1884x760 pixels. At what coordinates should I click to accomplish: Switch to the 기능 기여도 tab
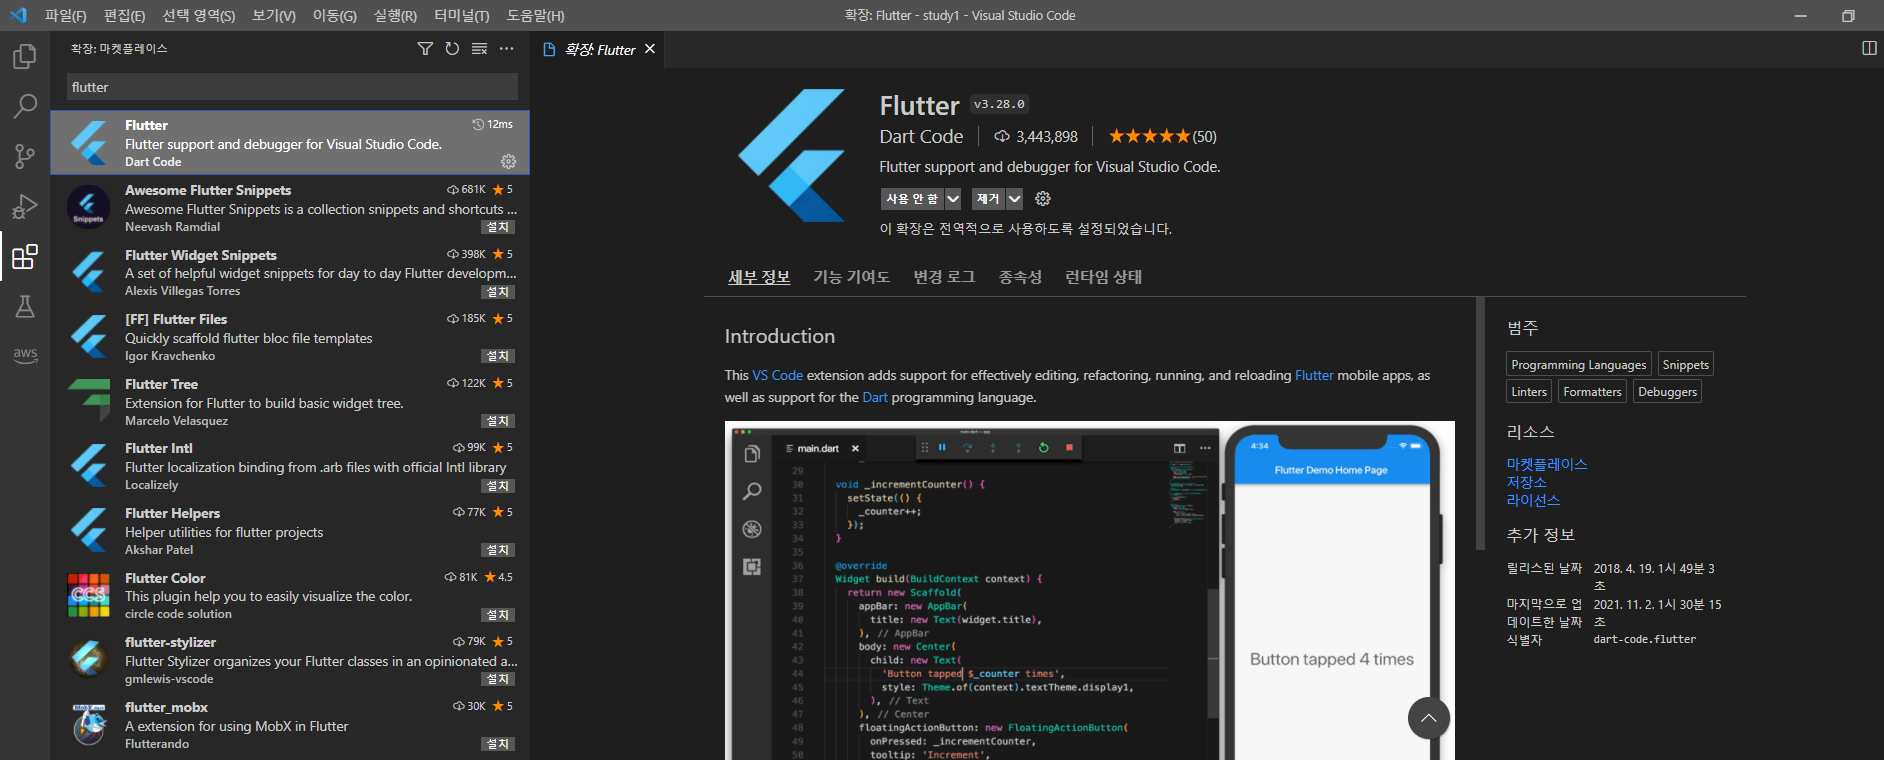tap(851, 277)
